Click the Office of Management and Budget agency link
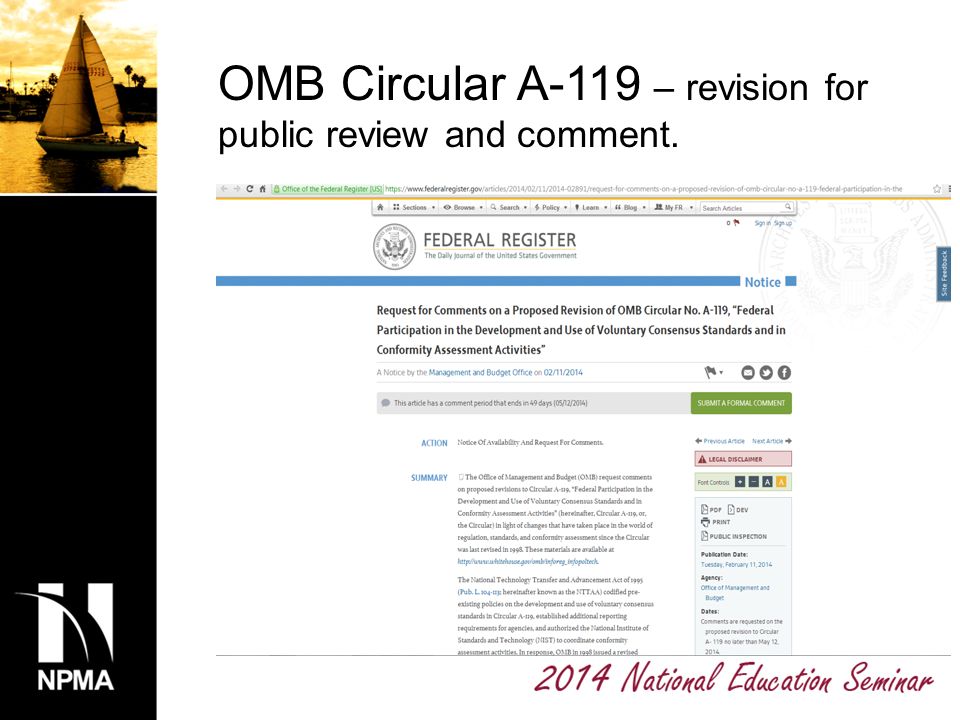 click(735, 593)
